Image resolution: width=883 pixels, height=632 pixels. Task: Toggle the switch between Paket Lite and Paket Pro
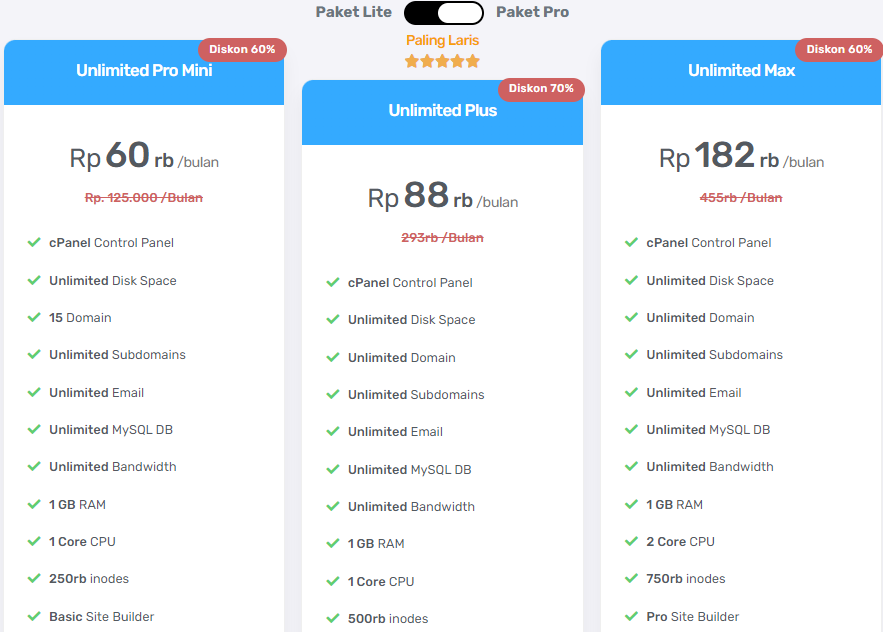(442, 13)
